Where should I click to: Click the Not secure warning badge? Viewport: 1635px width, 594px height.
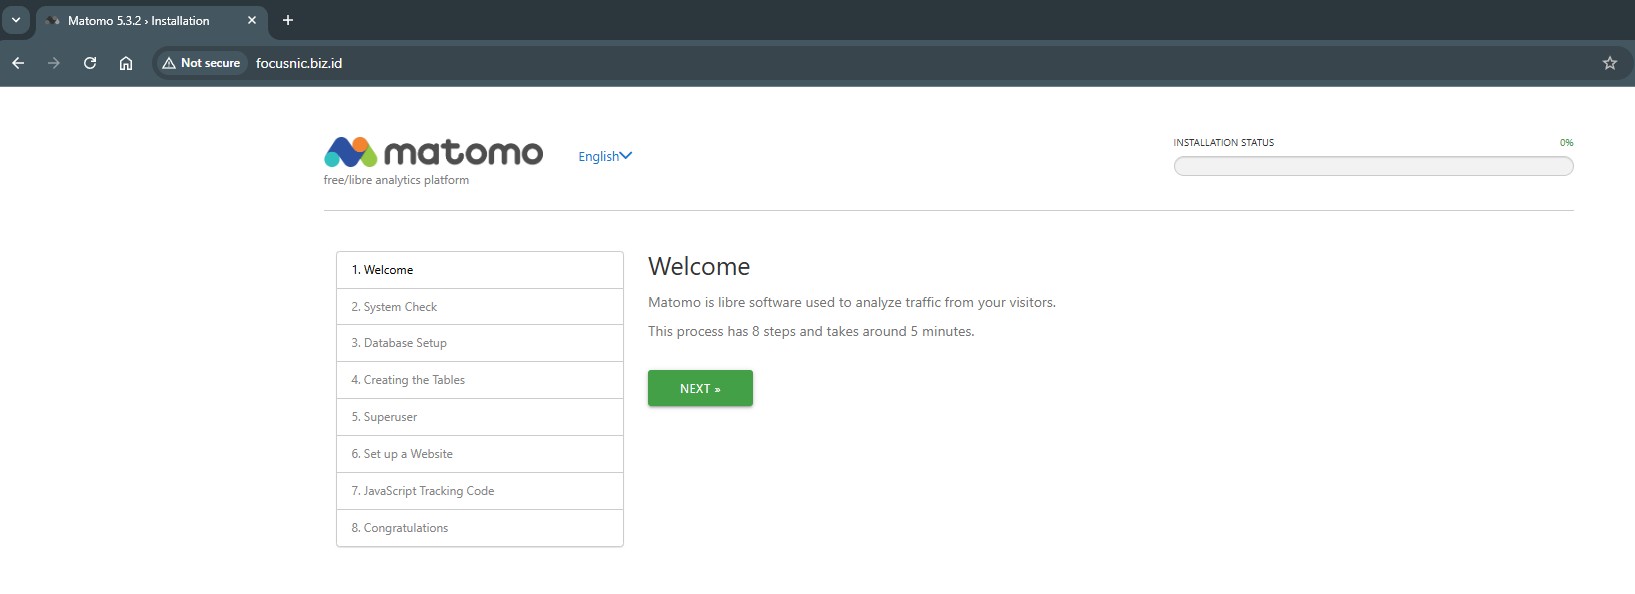202,63
